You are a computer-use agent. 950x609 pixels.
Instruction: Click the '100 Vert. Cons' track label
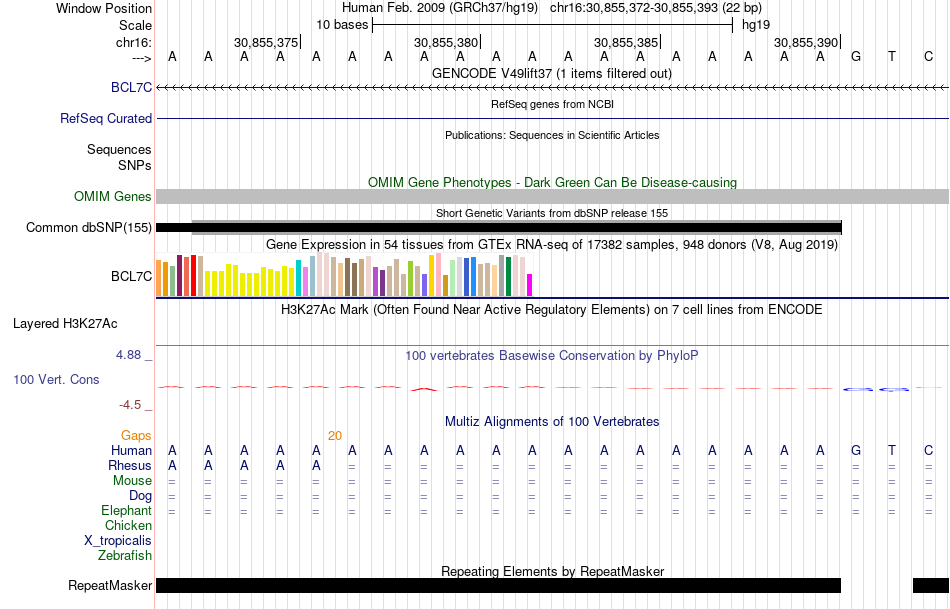tap(56, 379)
